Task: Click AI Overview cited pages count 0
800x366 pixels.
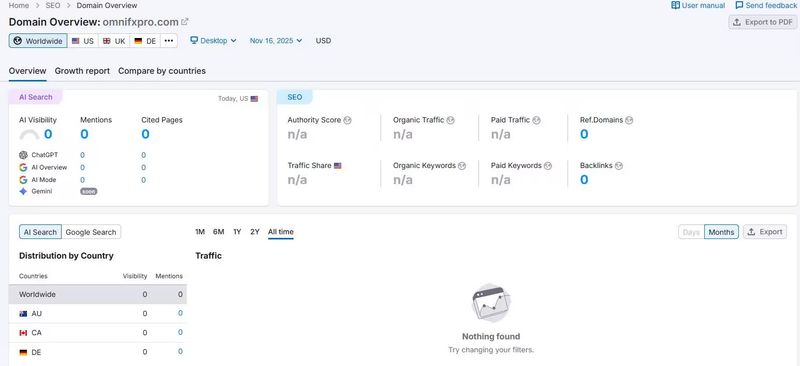Action: point(144,167)
